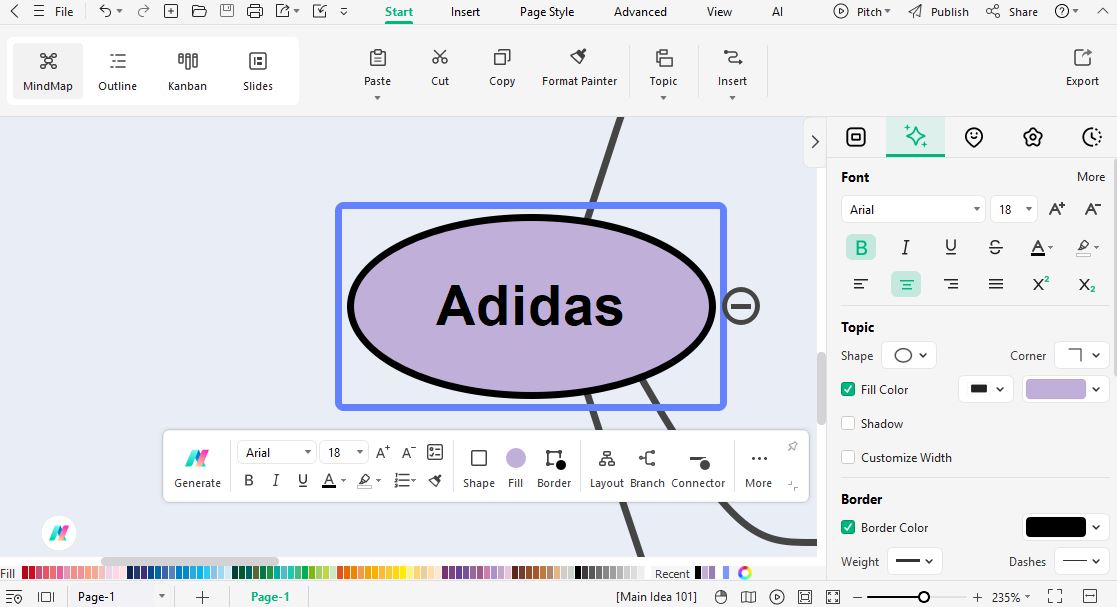Open the fill pattern dropdown
The height and width of the screenshot is (607, 1117).
pyautogui.click(x=986, y=389)
